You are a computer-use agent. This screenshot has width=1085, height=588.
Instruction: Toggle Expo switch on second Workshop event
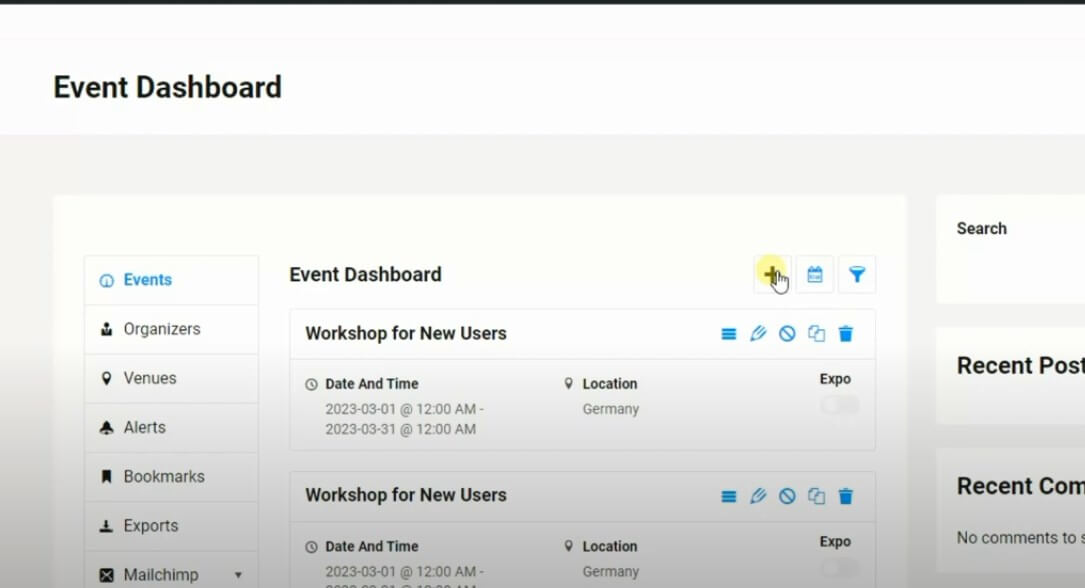click(840, 568)
